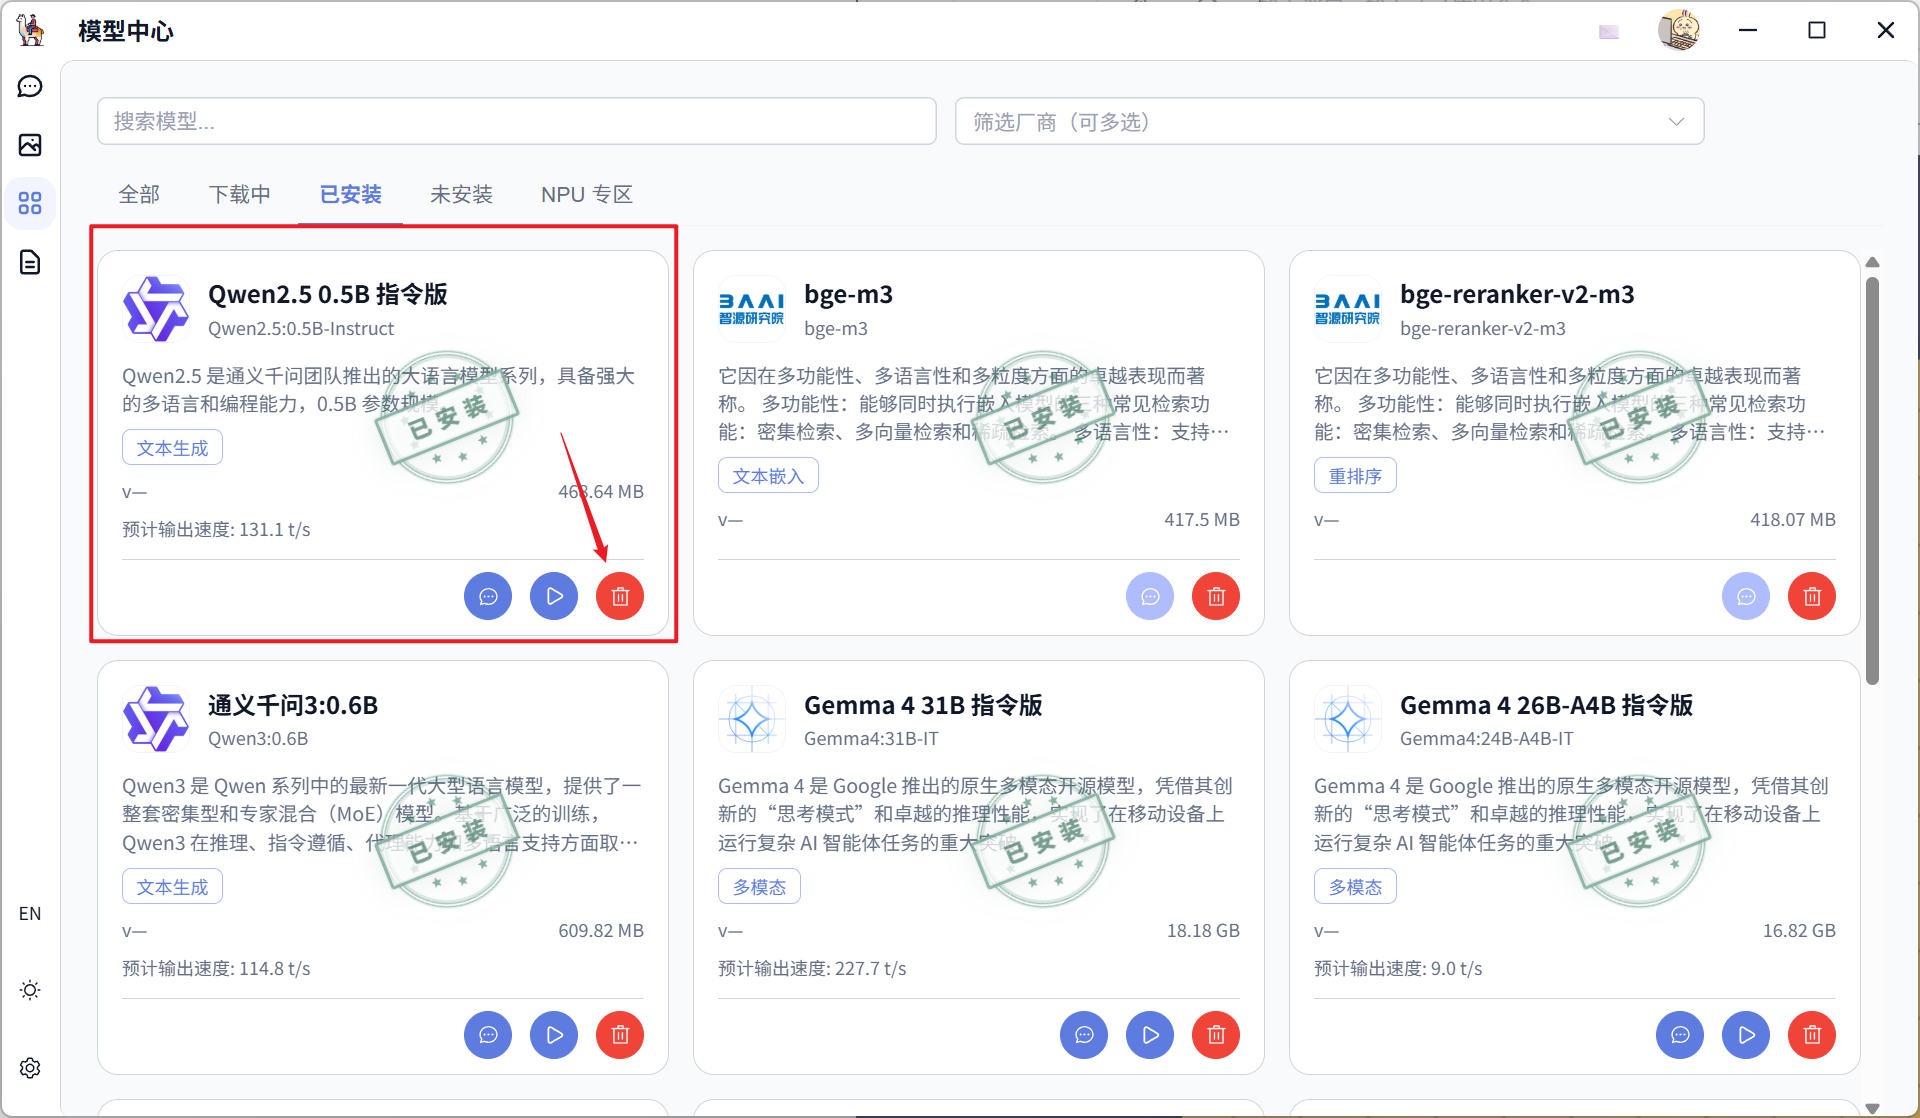This screenshot has height=1118, width=1920.
Task: Click "预计输出速度: 131.1 t/s" text
Action: [x=216, y=530]
